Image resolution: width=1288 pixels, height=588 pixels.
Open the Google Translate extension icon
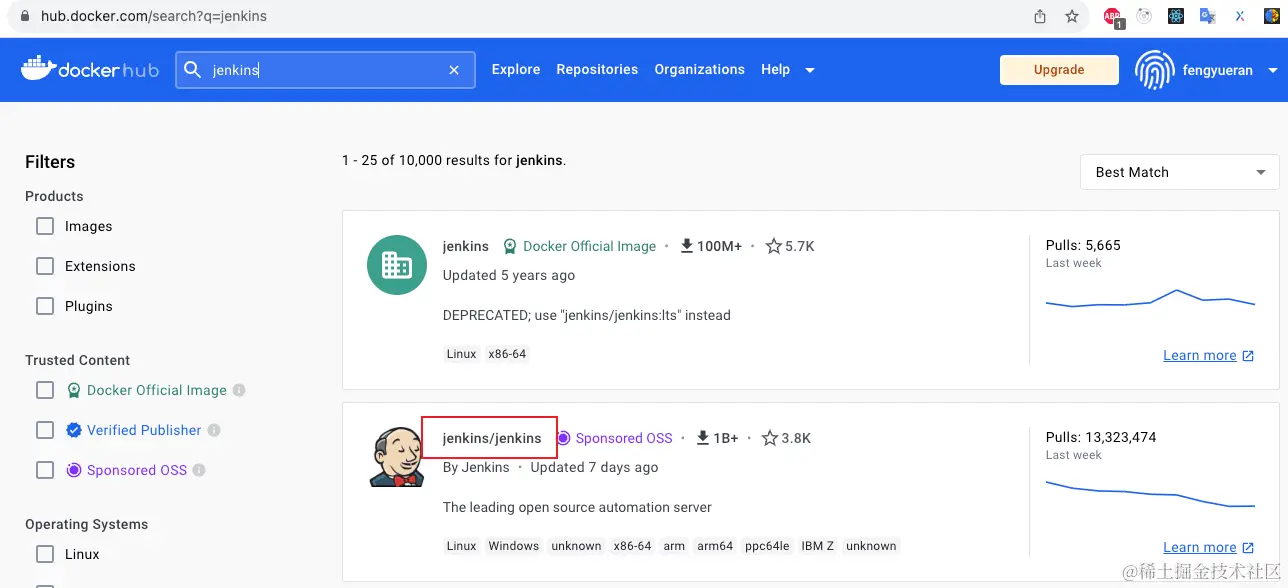click(x=1207, y=16)
